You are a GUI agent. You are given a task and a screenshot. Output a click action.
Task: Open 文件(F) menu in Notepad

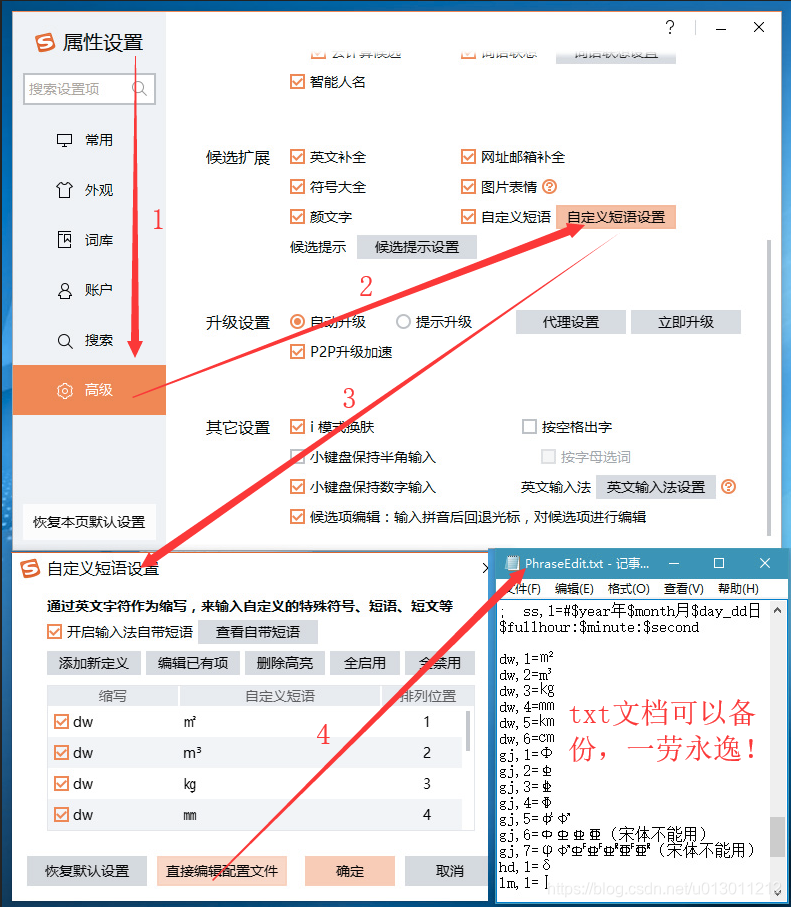pos(521,589)
